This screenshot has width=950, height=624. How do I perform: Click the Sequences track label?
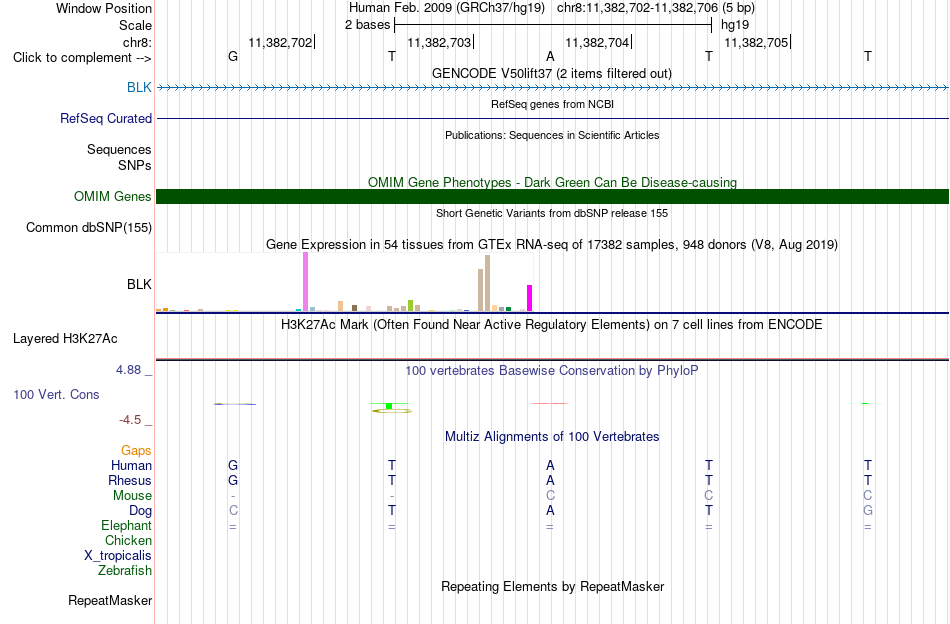pos(119,150)
